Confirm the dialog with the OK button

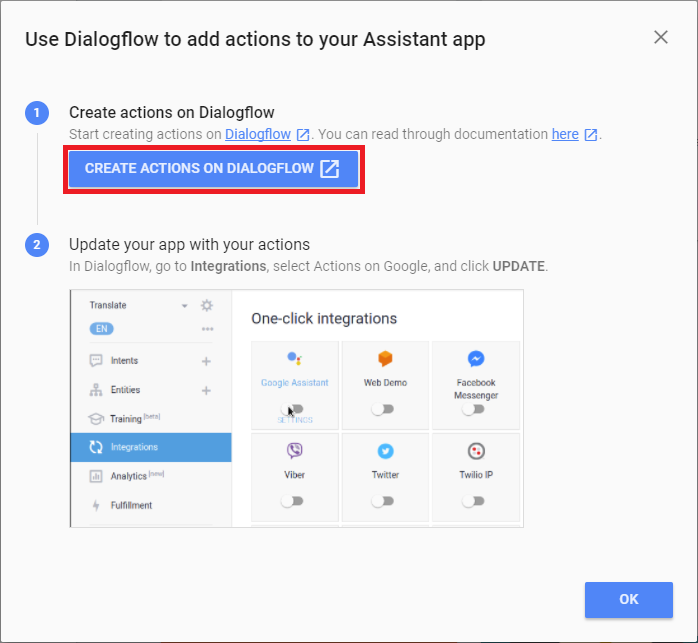629,599
